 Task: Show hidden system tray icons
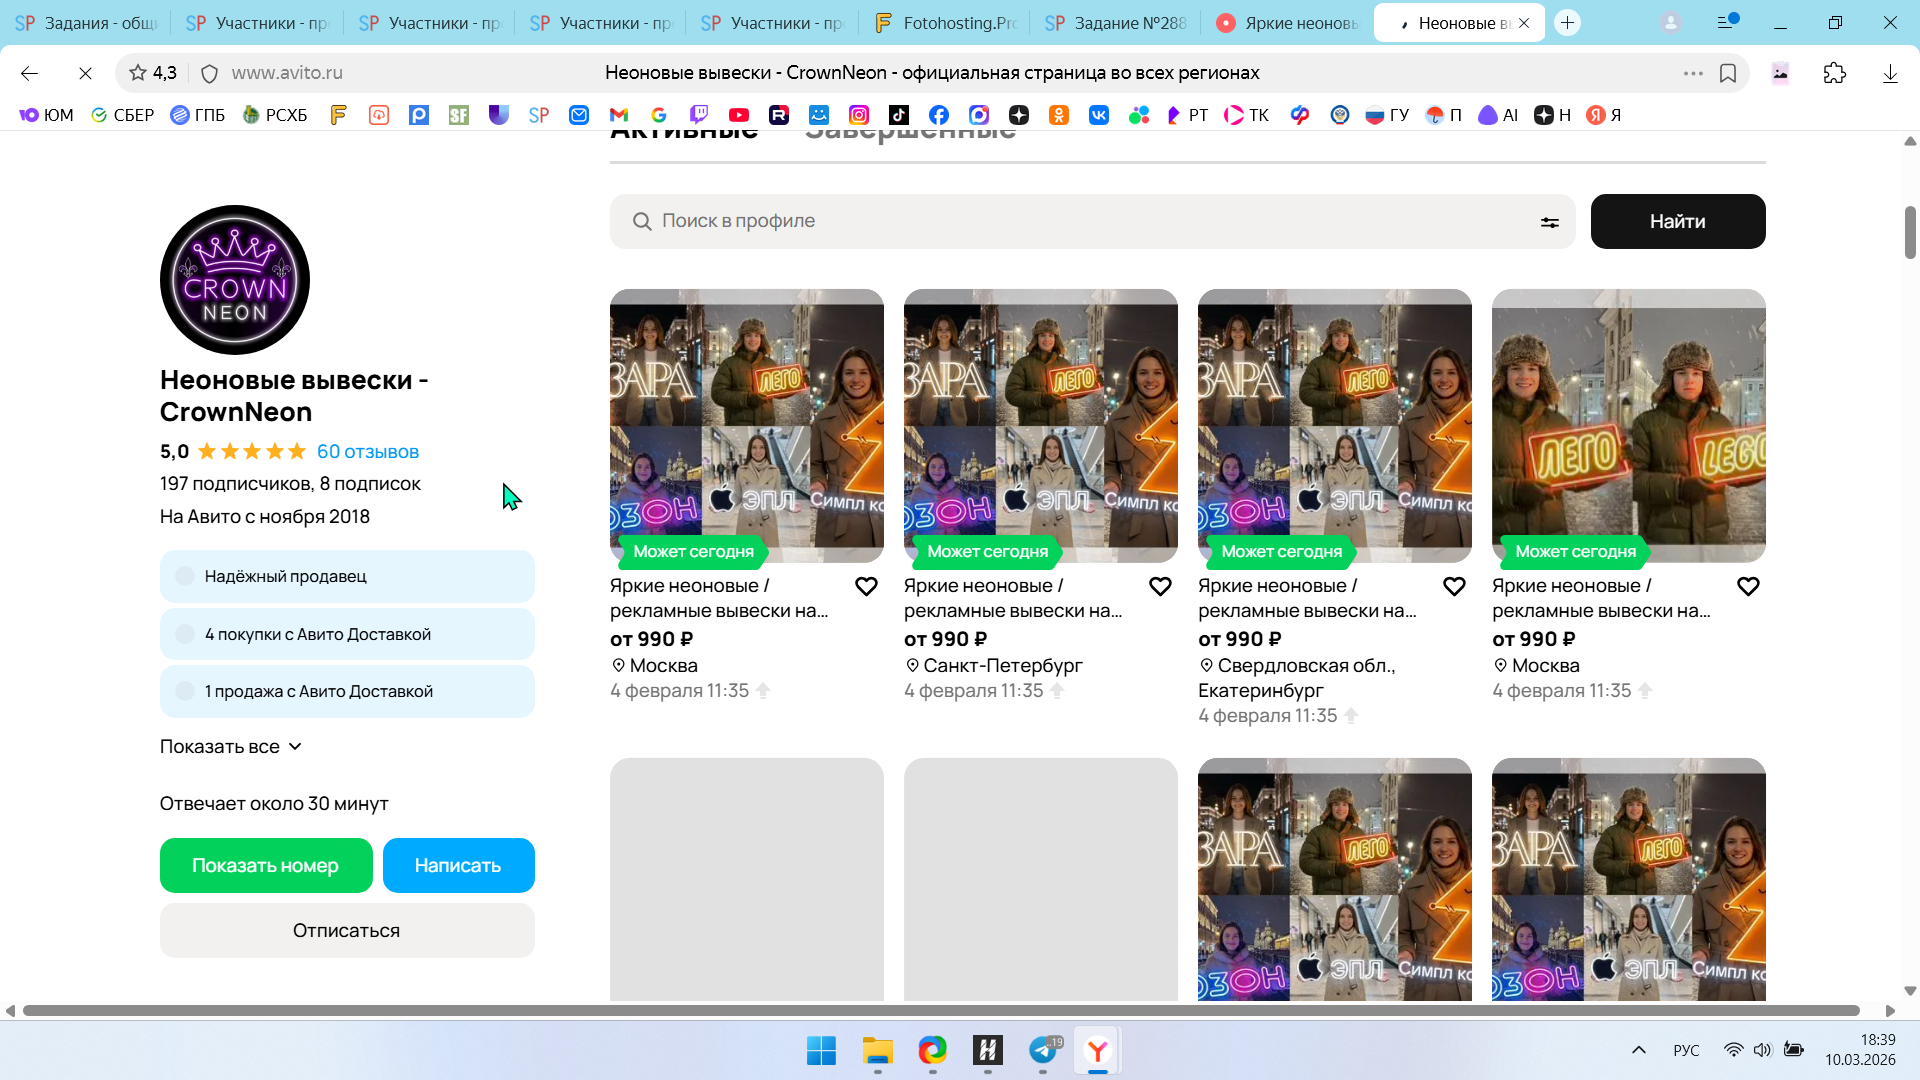tap(1638, 1050)
